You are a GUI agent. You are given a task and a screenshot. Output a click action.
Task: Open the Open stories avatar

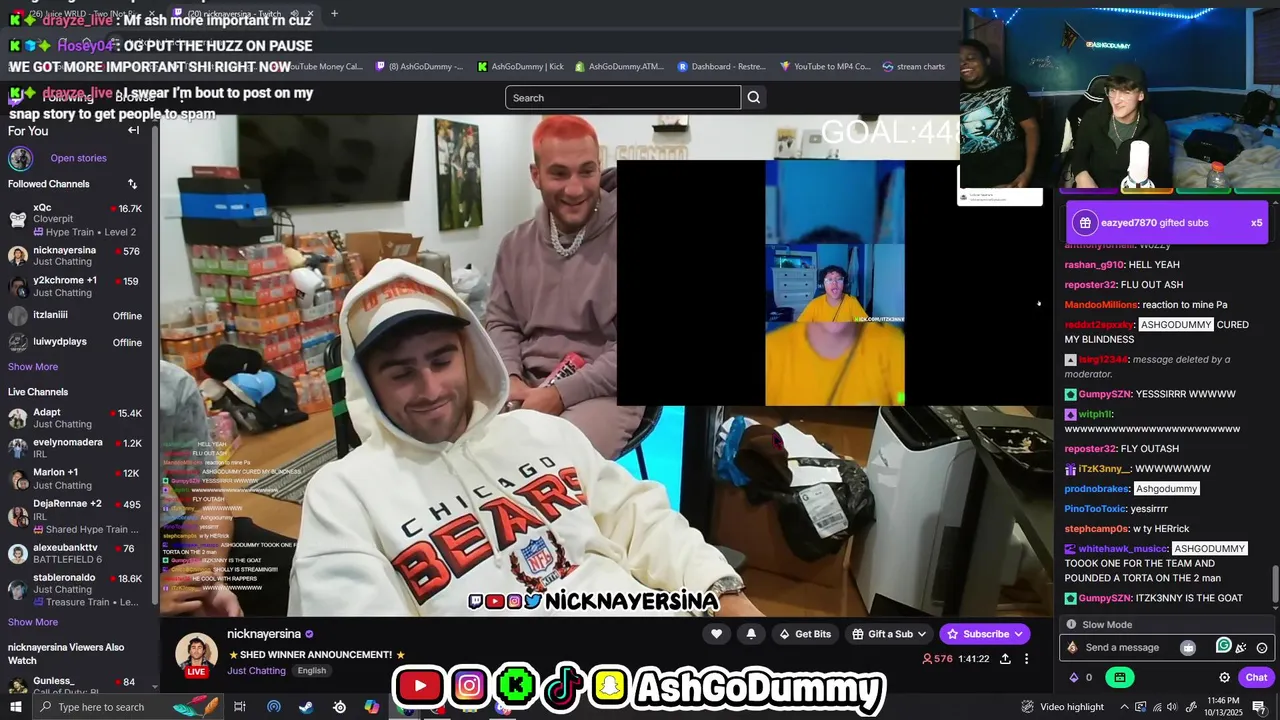21,158
